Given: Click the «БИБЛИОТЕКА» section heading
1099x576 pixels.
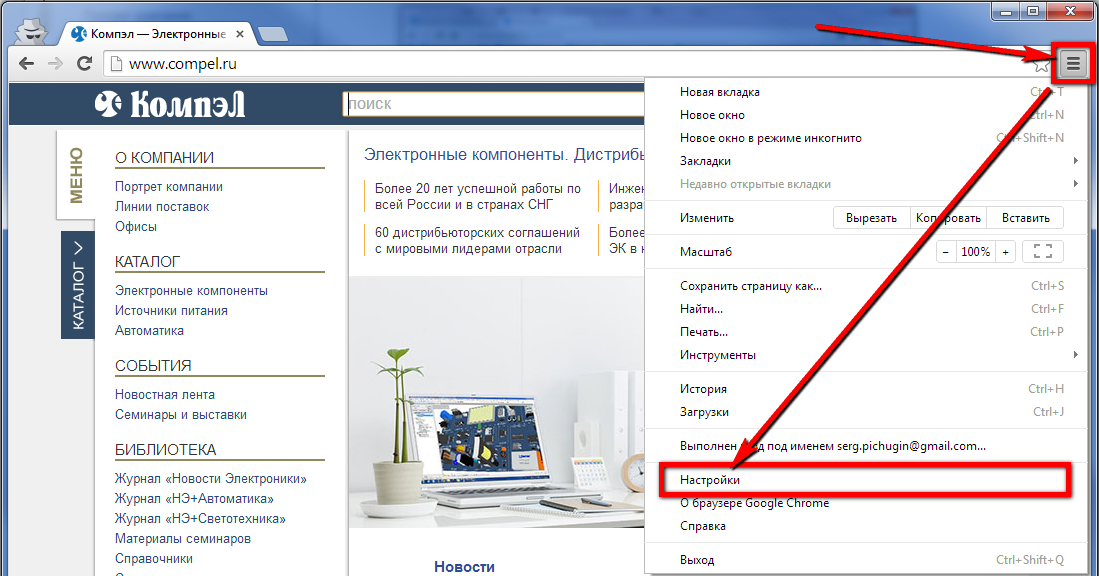Looking at the screenshot, I should (165, 450).
